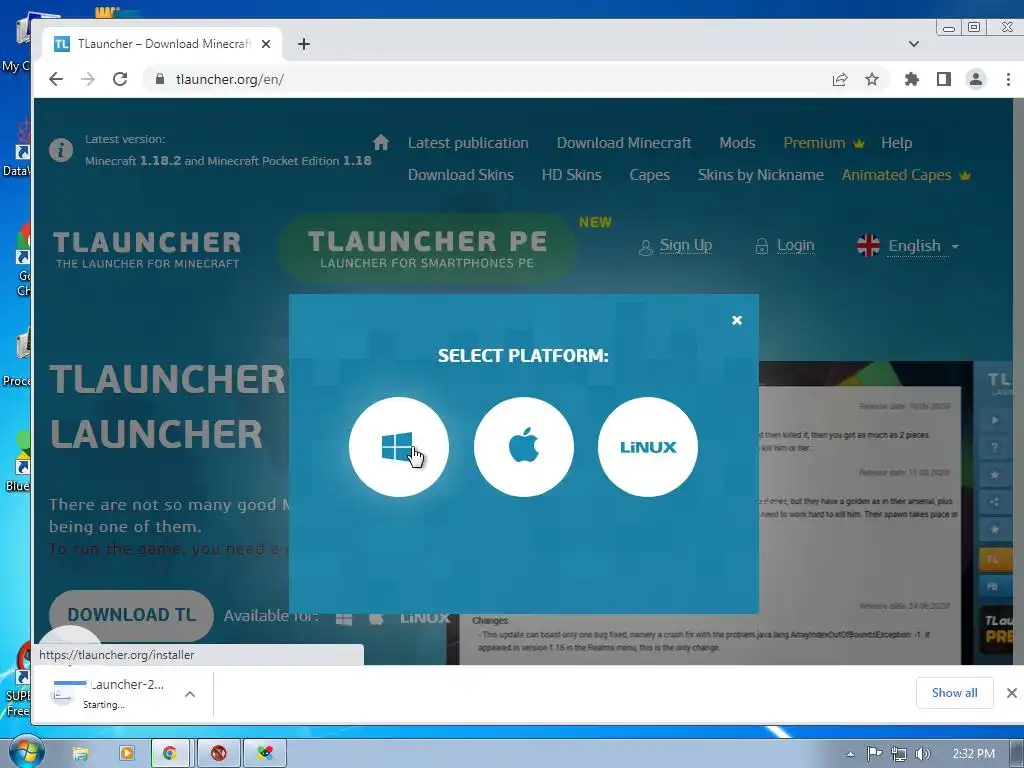Open the tab search chevron
The height and width of the screenshot is (768, 1024).
(x=914, y=44)
